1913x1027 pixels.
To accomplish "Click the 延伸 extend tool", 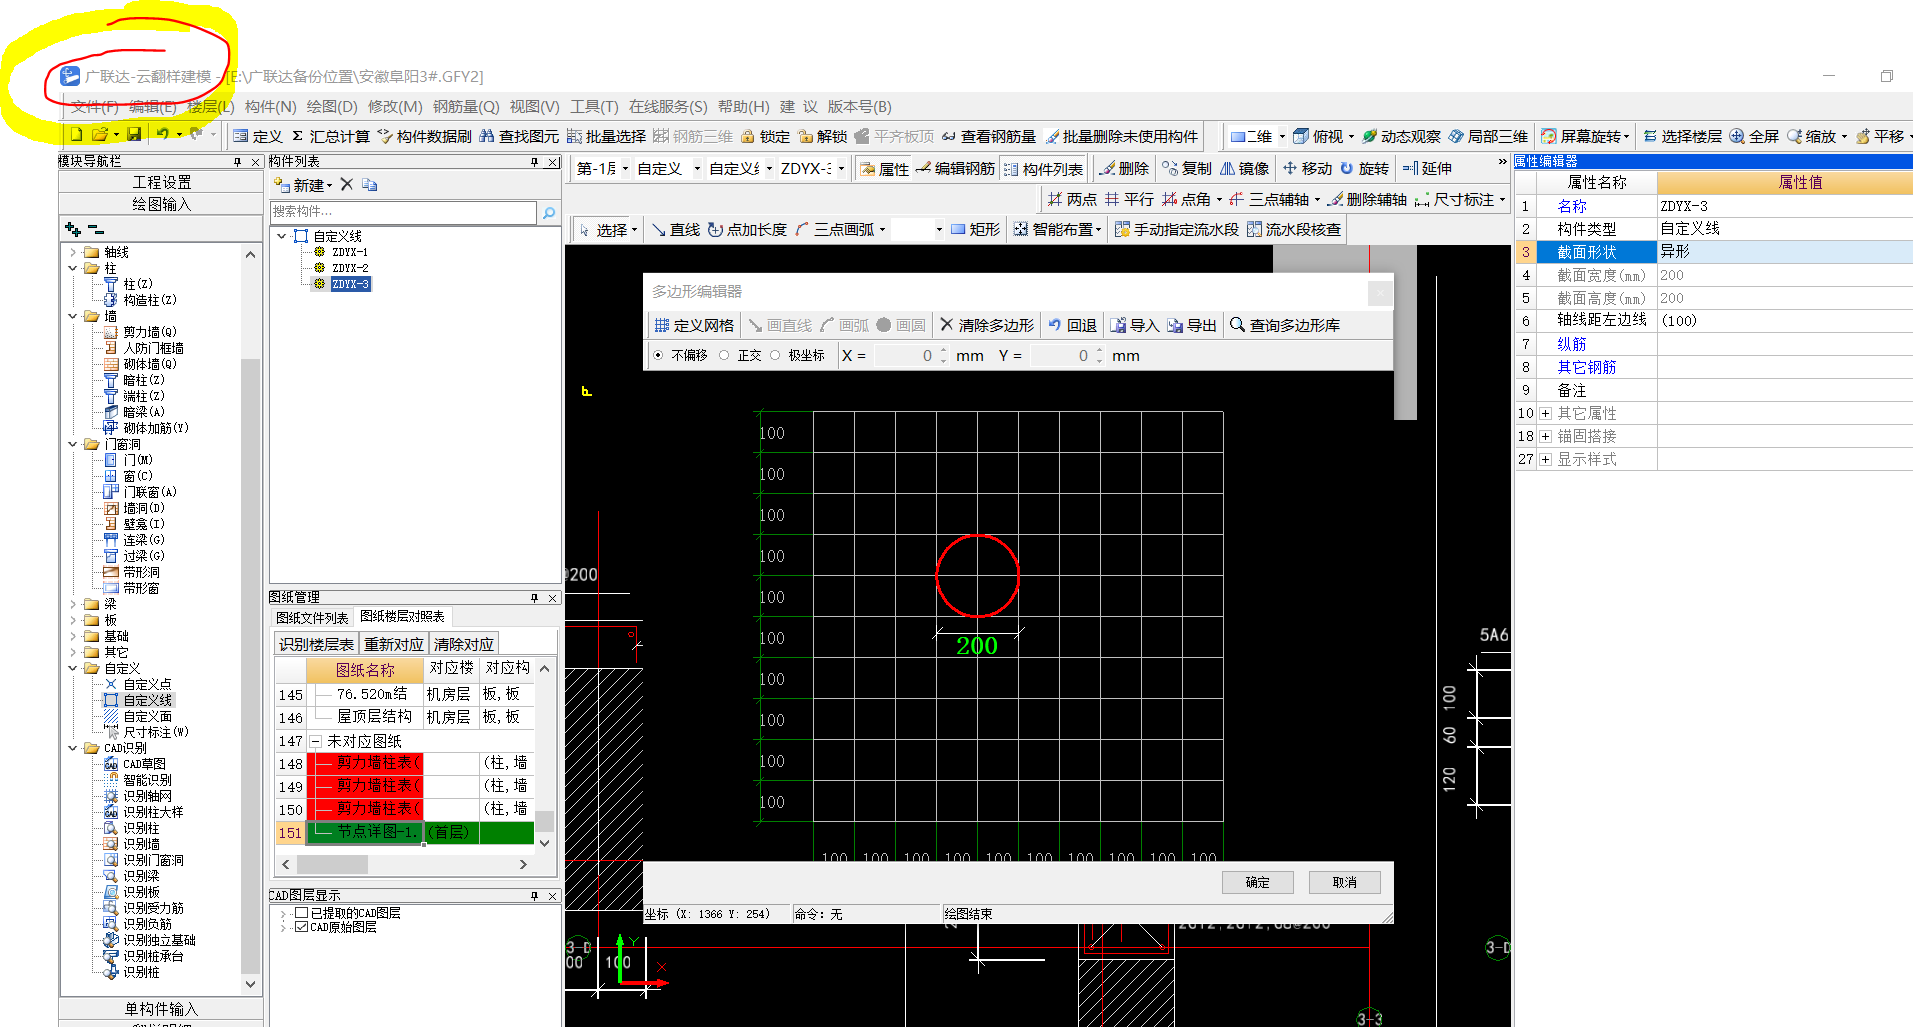I will click(1427, 168).
